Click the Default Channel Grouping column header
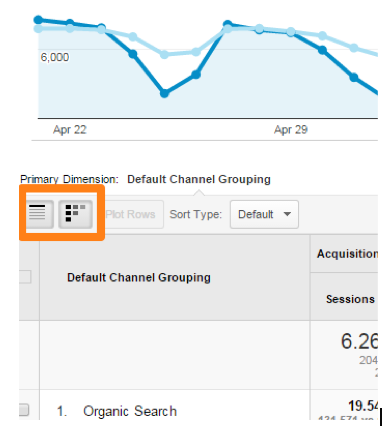 point(139,277)
